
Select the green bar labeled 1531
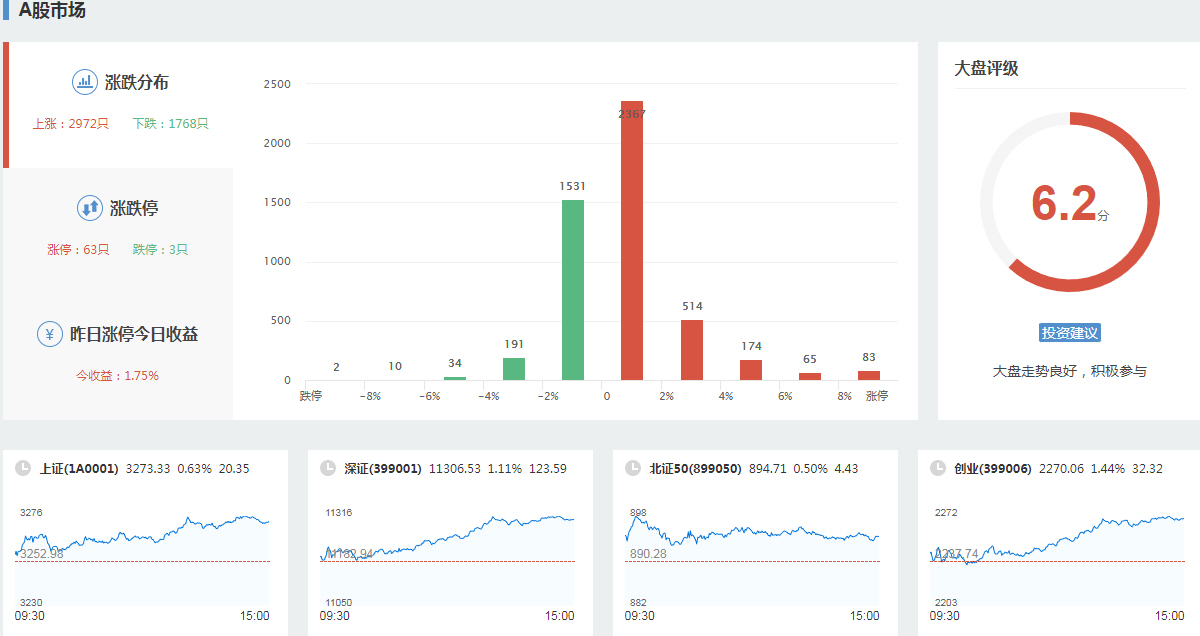click(x=573, y=290)
